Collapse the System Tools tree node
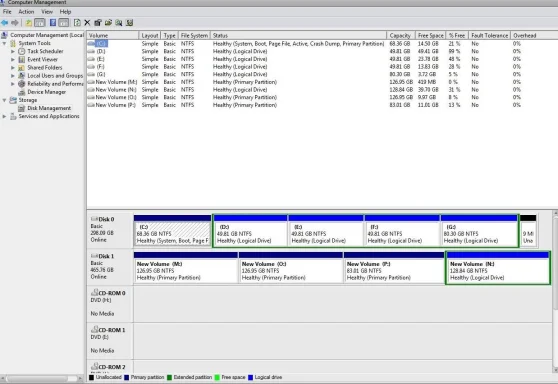This screenshot has height=384, width=558. 5,43
